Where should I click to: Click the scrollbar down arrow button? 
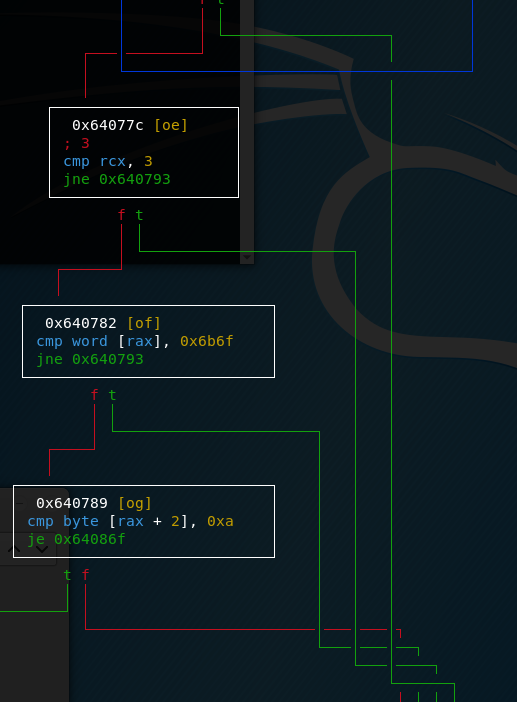pyautogui.click(x=247, y=257)
